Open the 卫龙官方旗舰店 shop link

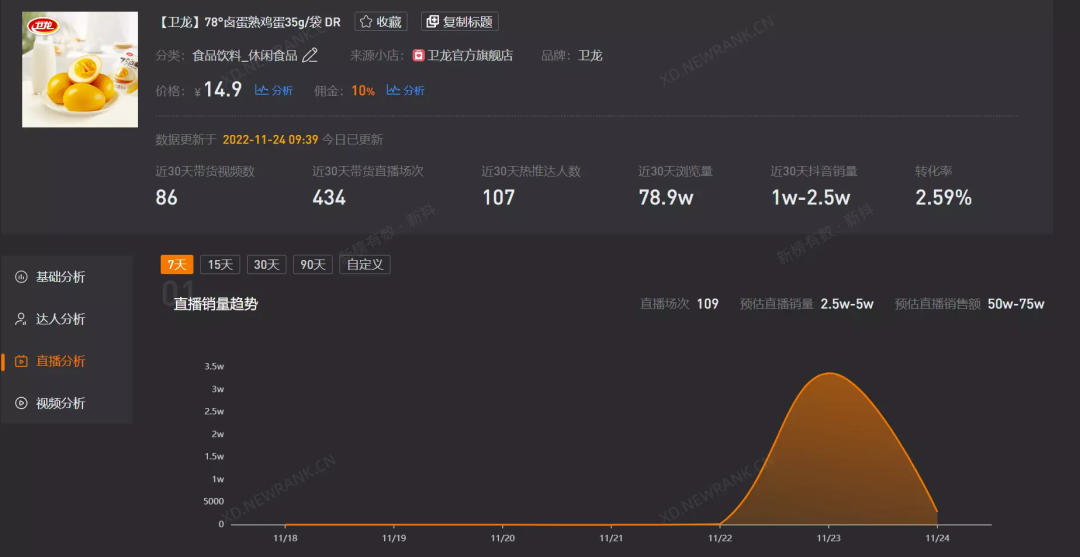click(470, 56)
